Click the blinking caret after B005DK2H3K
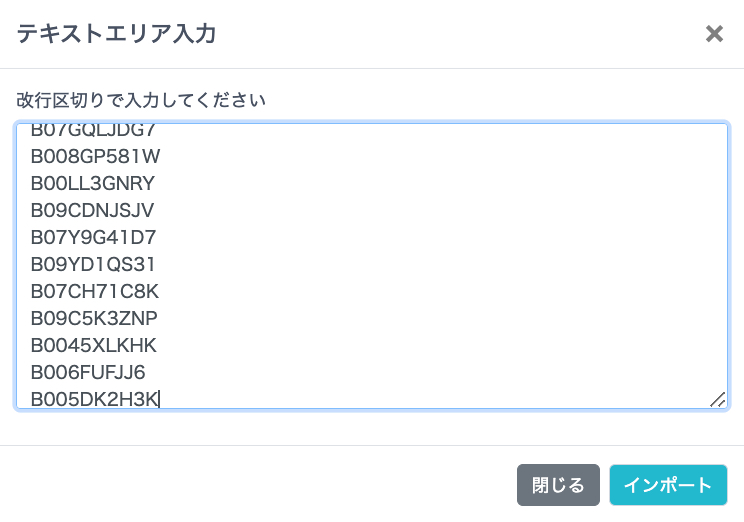744x522 pixels. pyautogui.click(x=160, y=400)
